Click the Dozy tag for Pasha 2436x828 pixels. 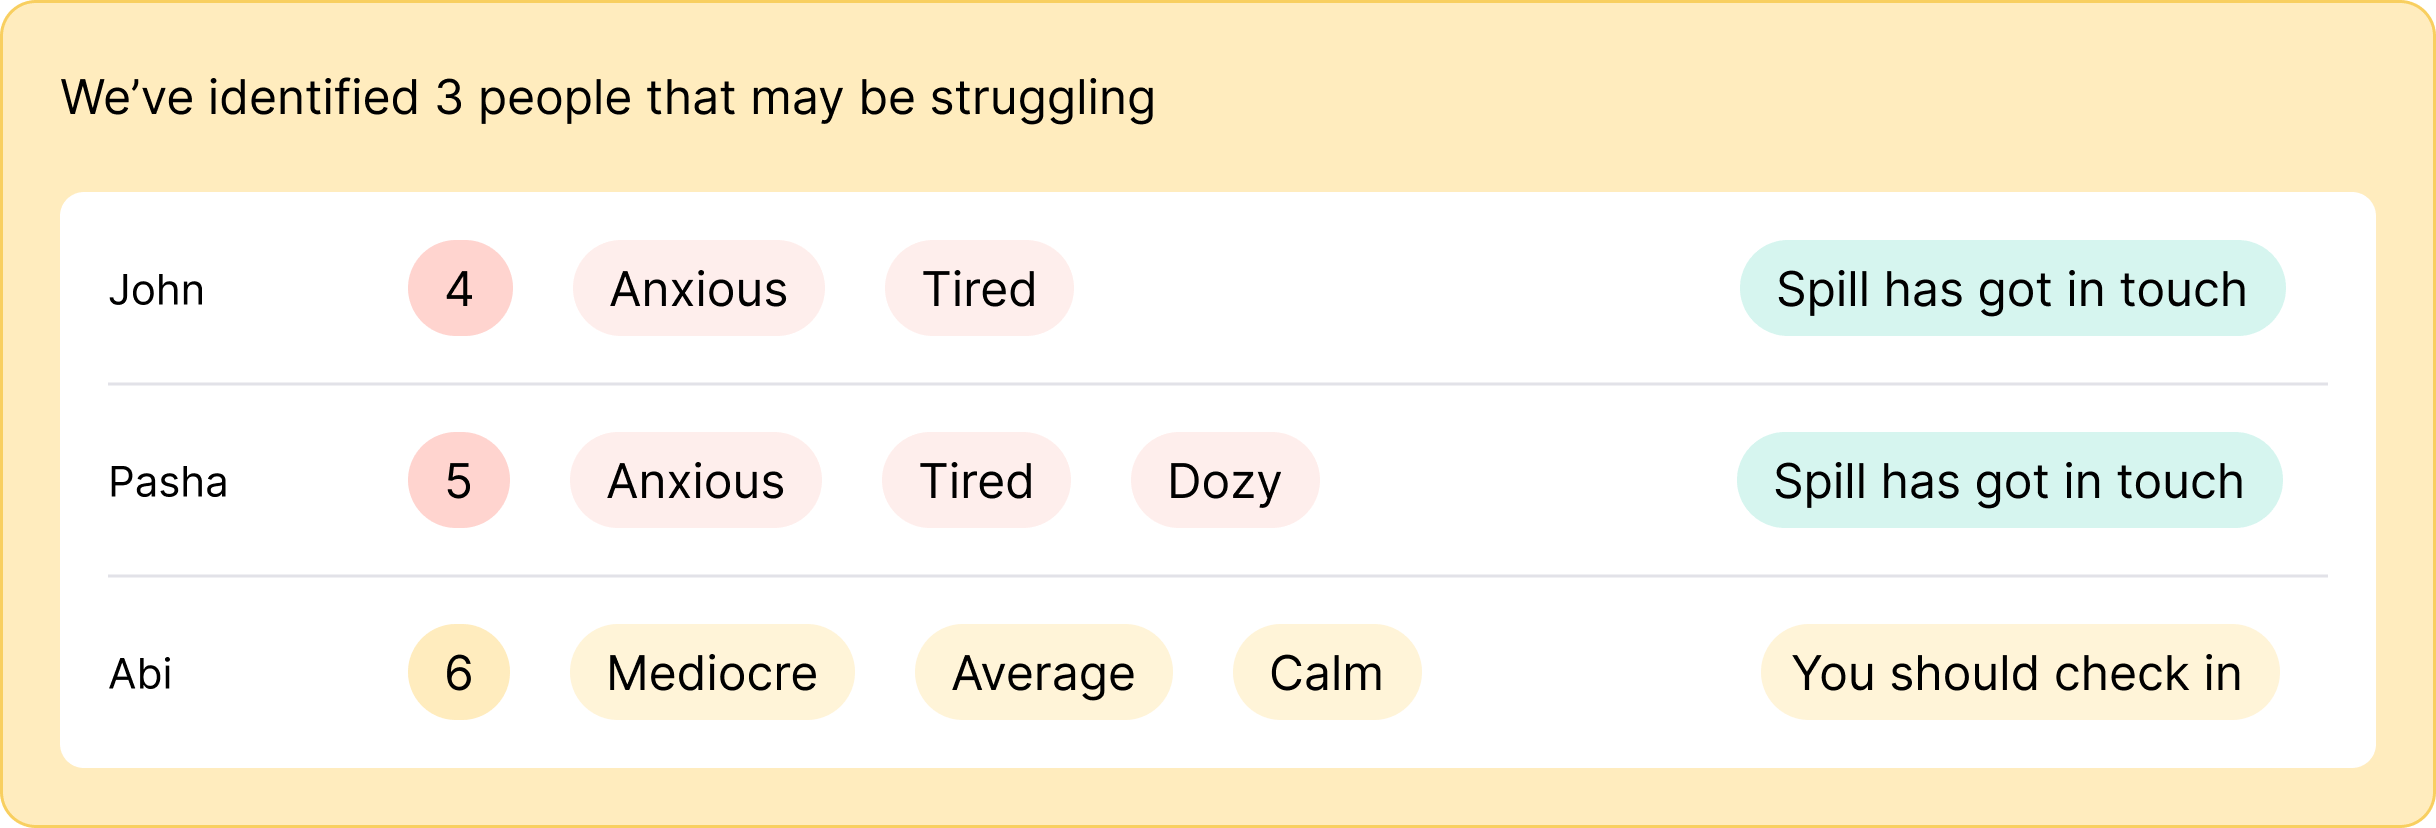(x=1224, y=480)
